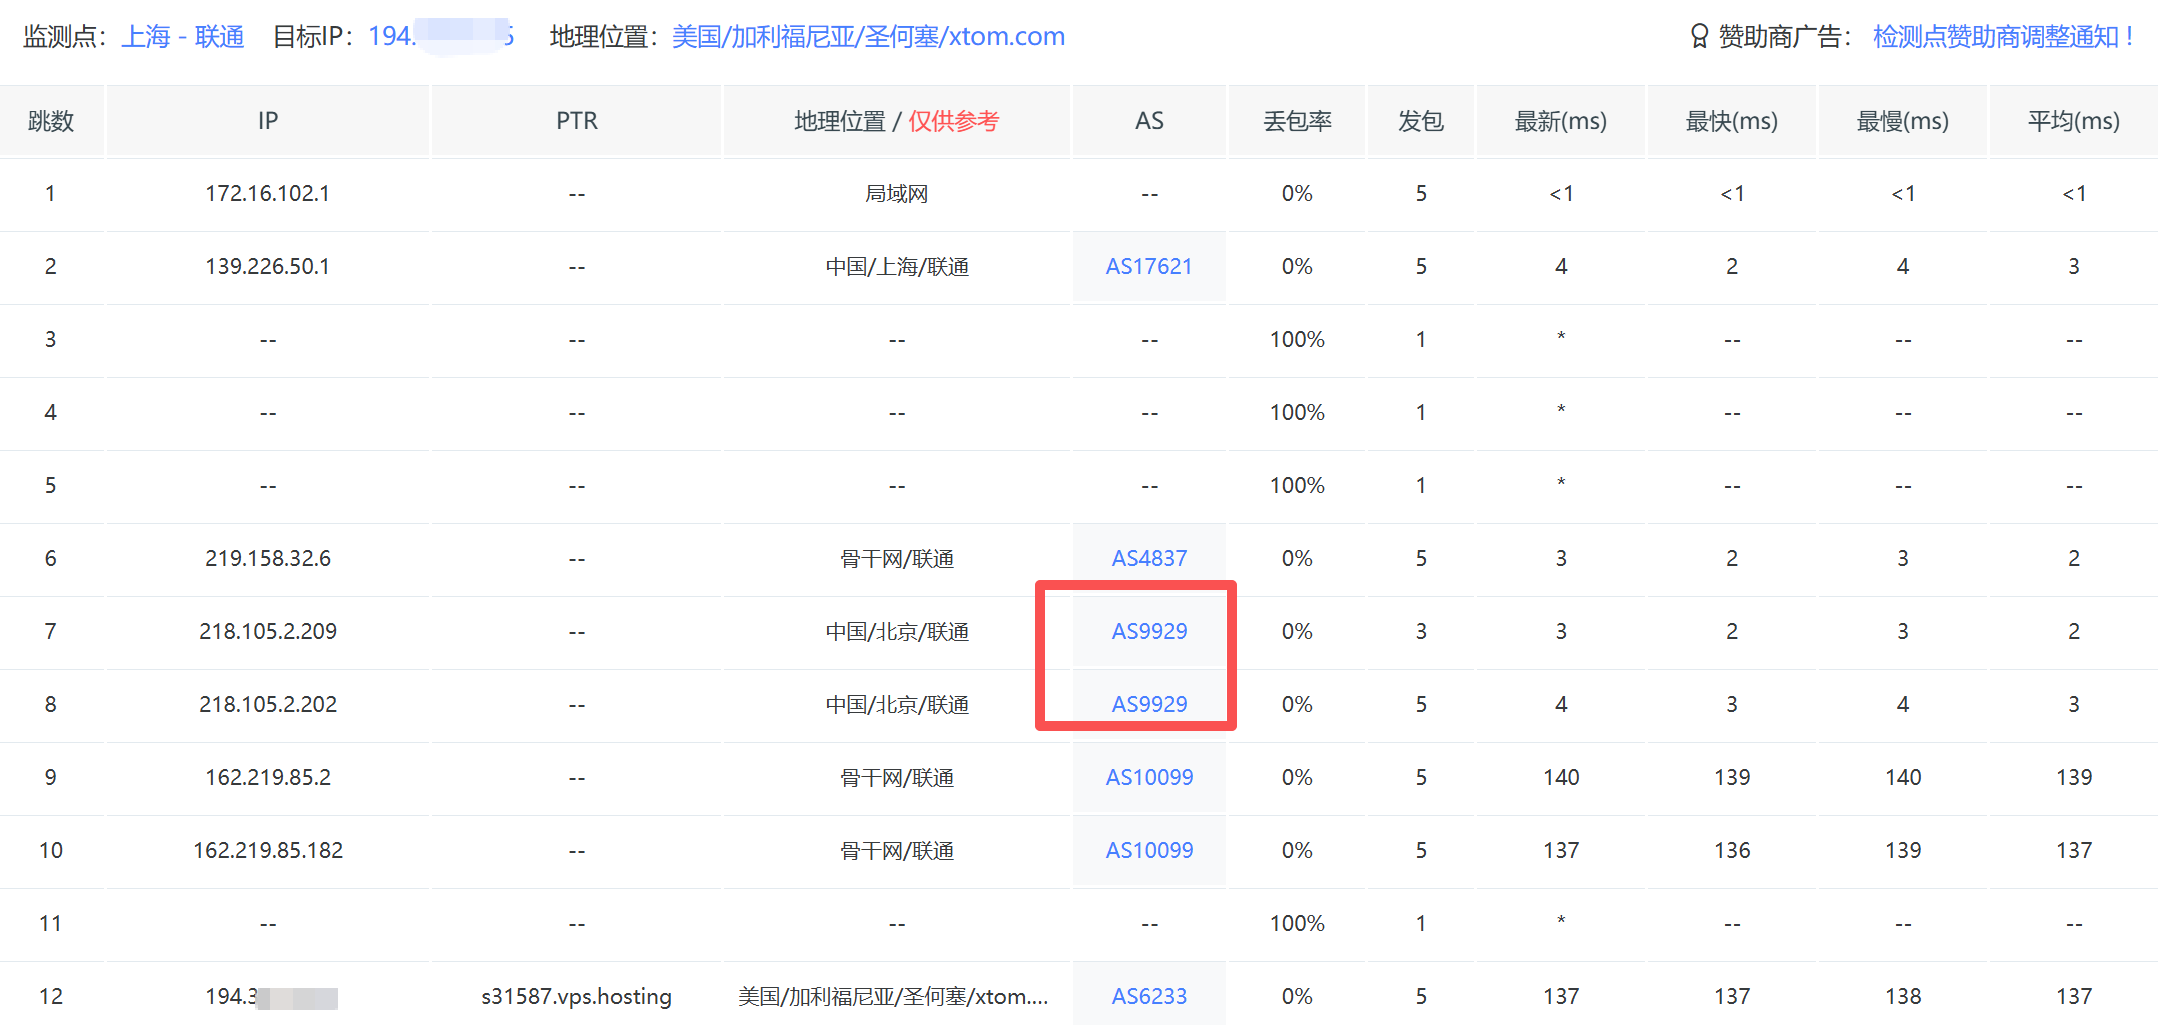
Task: Click 骨干网/联通 location in row 162.219.85.2
Action: click(x=897, y=778)
